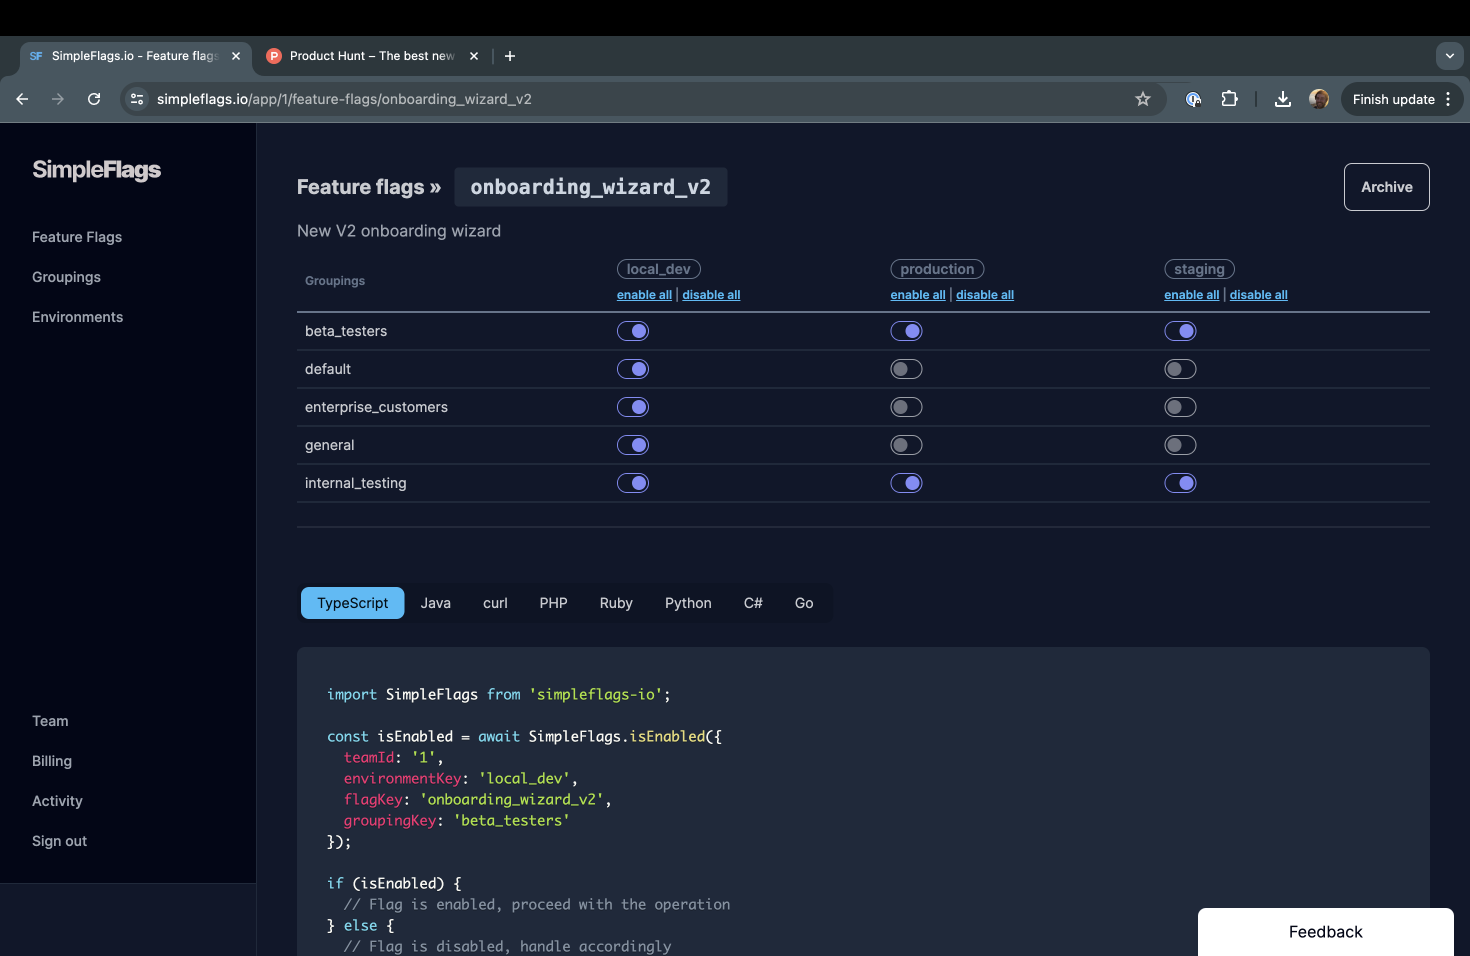Image resolution: width=1470 pixels, height=956 pixels.
Task: Click the browser forward arrow
Action: pyautogui.click(x=58, y=99)
